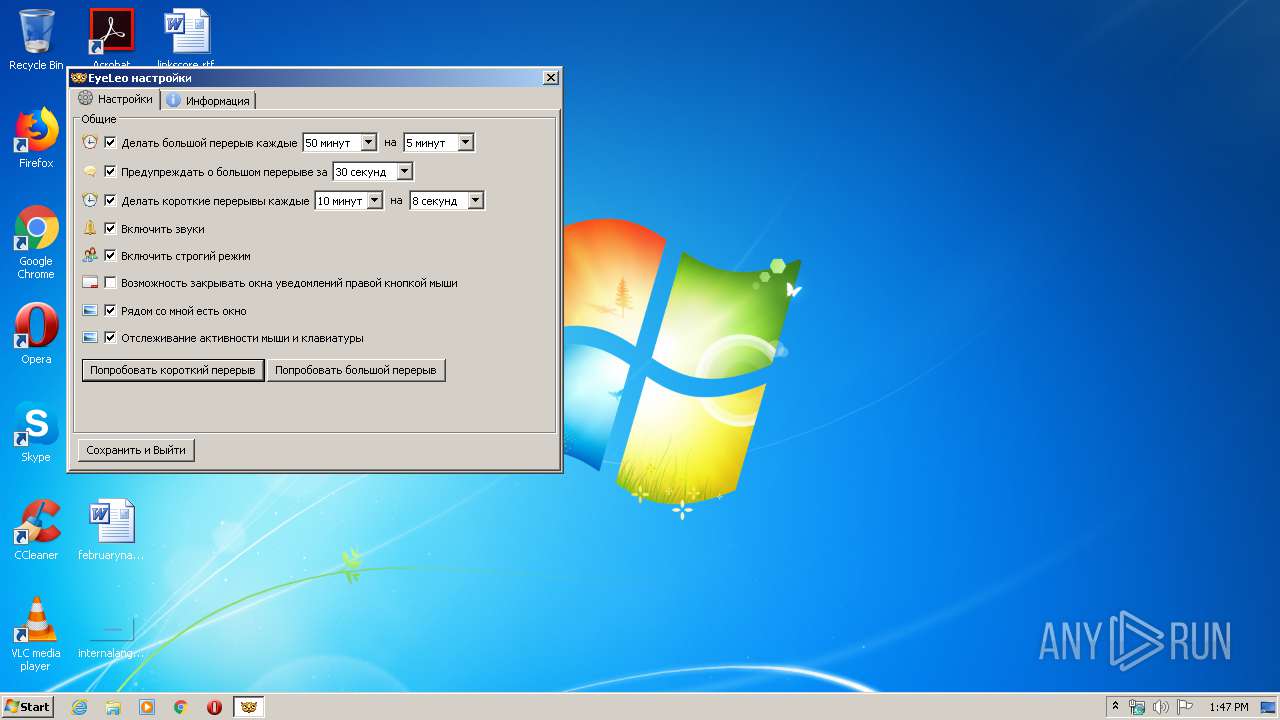
Task: Click the clock icon beside the big break option
Action: (x=90, y=143)
